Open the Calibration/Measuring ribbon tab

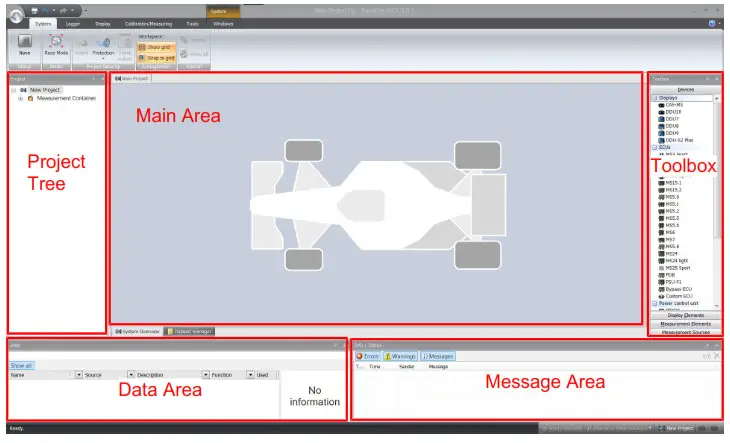click(x=148, y=24)
